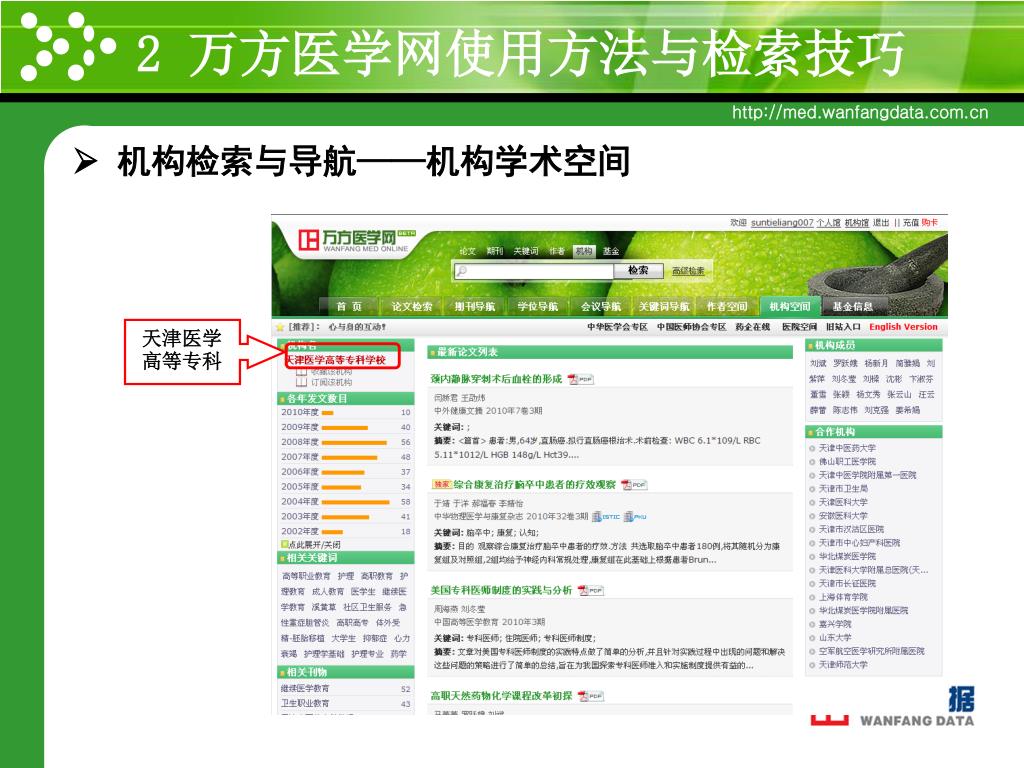Click the magnifier icon in search box
The height and width of the screenshot is (768, 1024).
point(461,270)
